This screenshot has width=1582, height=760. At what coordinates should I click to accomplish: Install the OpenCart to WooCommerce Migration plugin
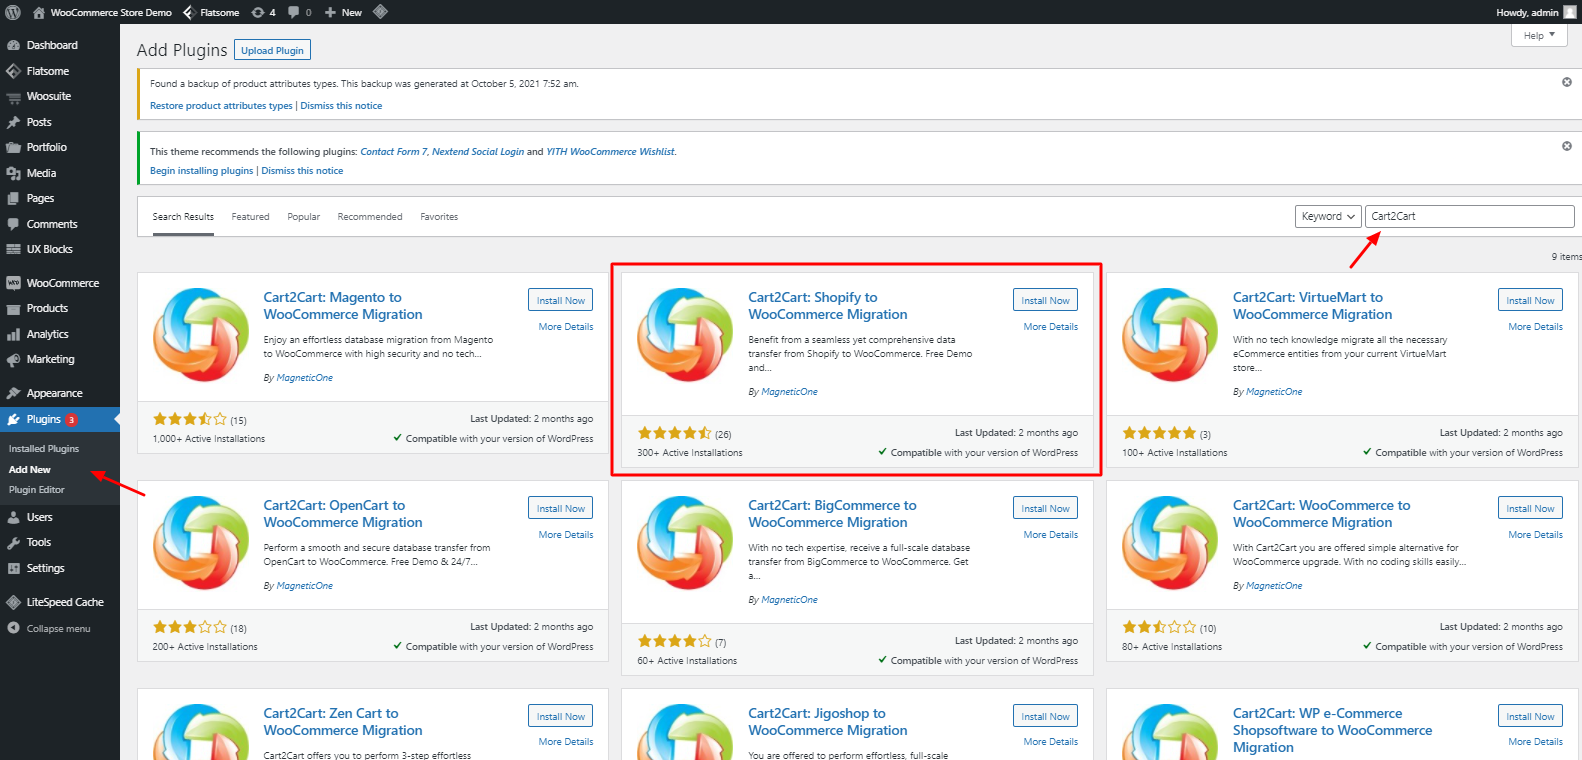560,508
